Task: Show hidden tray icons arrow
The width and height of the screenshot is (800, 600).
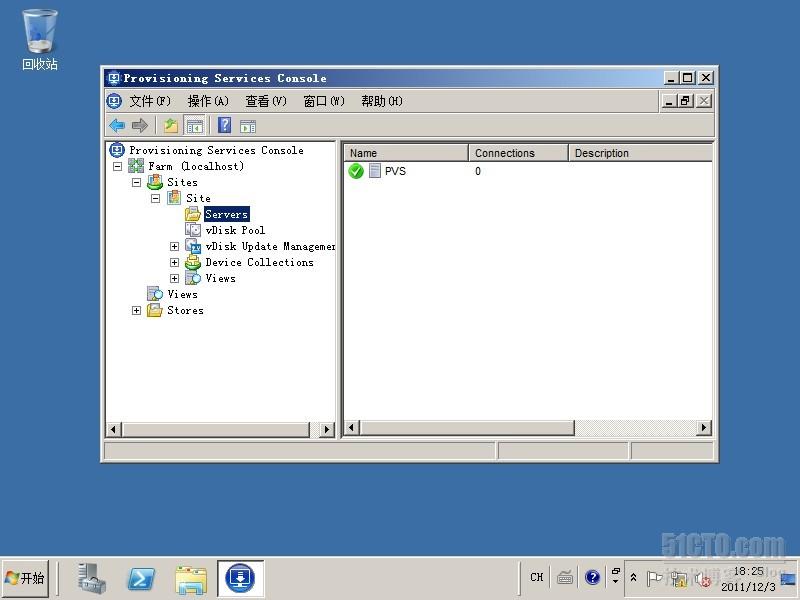Action: coord(633,578)
